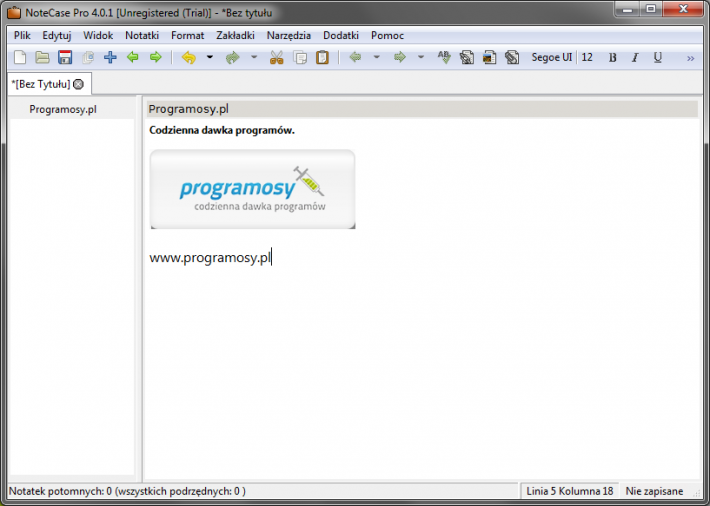Open the Narzędzia menu

click(288, 35)
